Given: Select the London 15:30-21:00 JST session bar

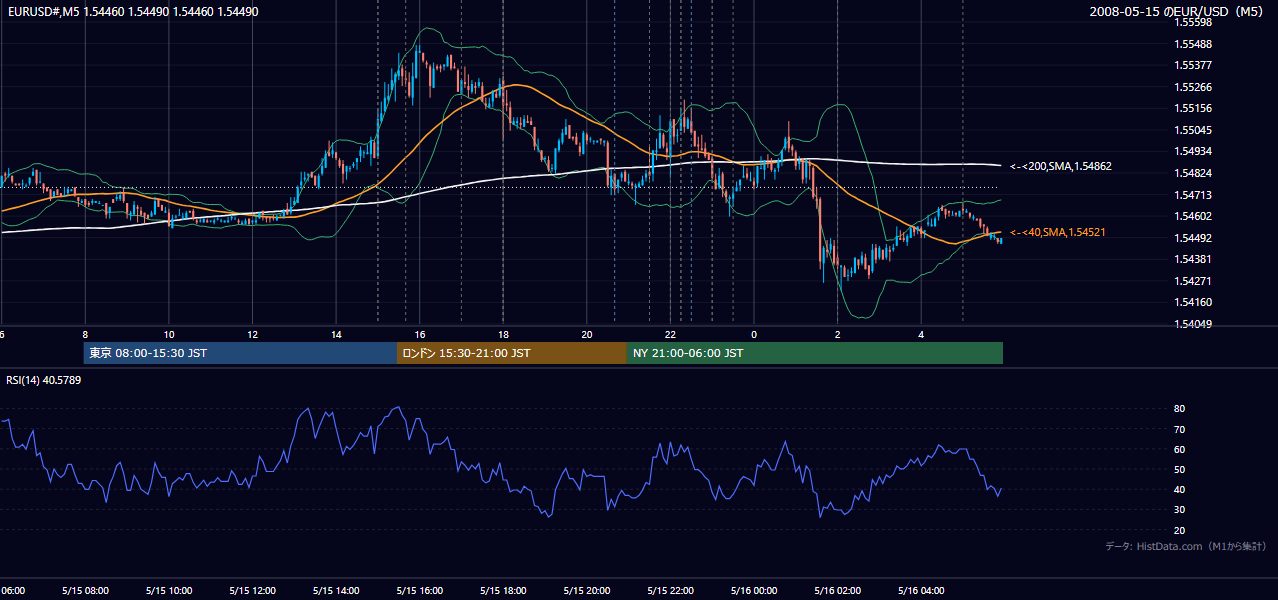Looking at the screenshot, I should (x=512, y=353).
